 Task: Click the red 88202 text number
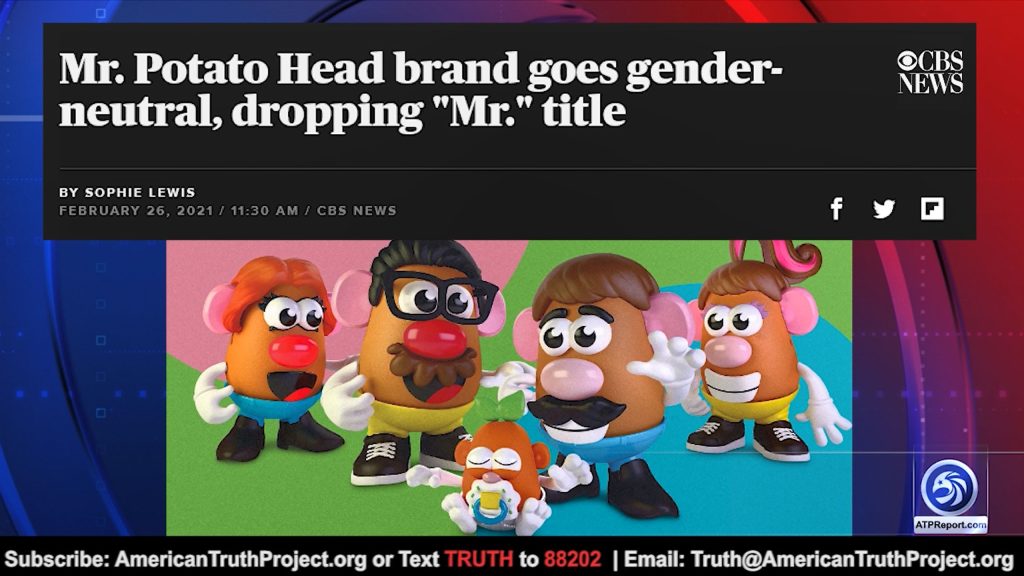tap(572, 559)
